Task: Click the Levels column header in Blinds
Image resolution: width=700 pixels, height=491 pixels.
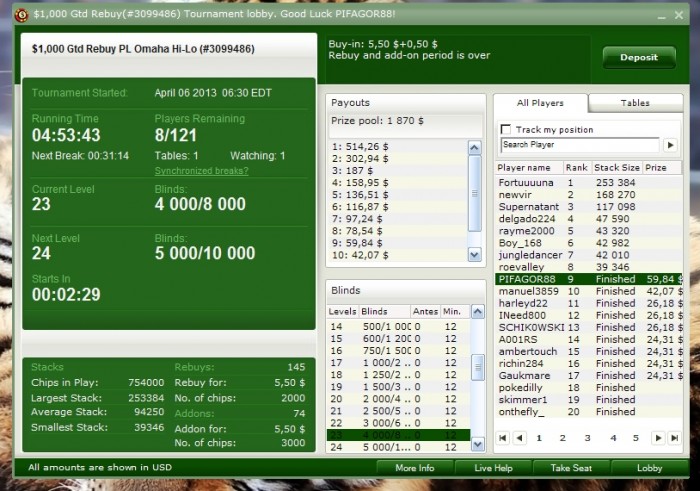Action: [x=342, y=311]
